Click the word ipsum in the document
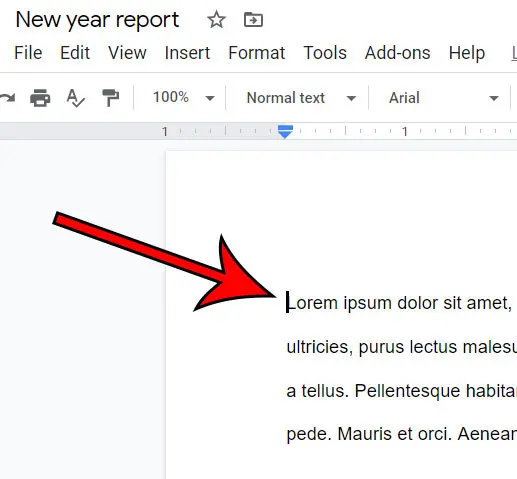This screenshot has height=479, width=517. pos(367,304)
